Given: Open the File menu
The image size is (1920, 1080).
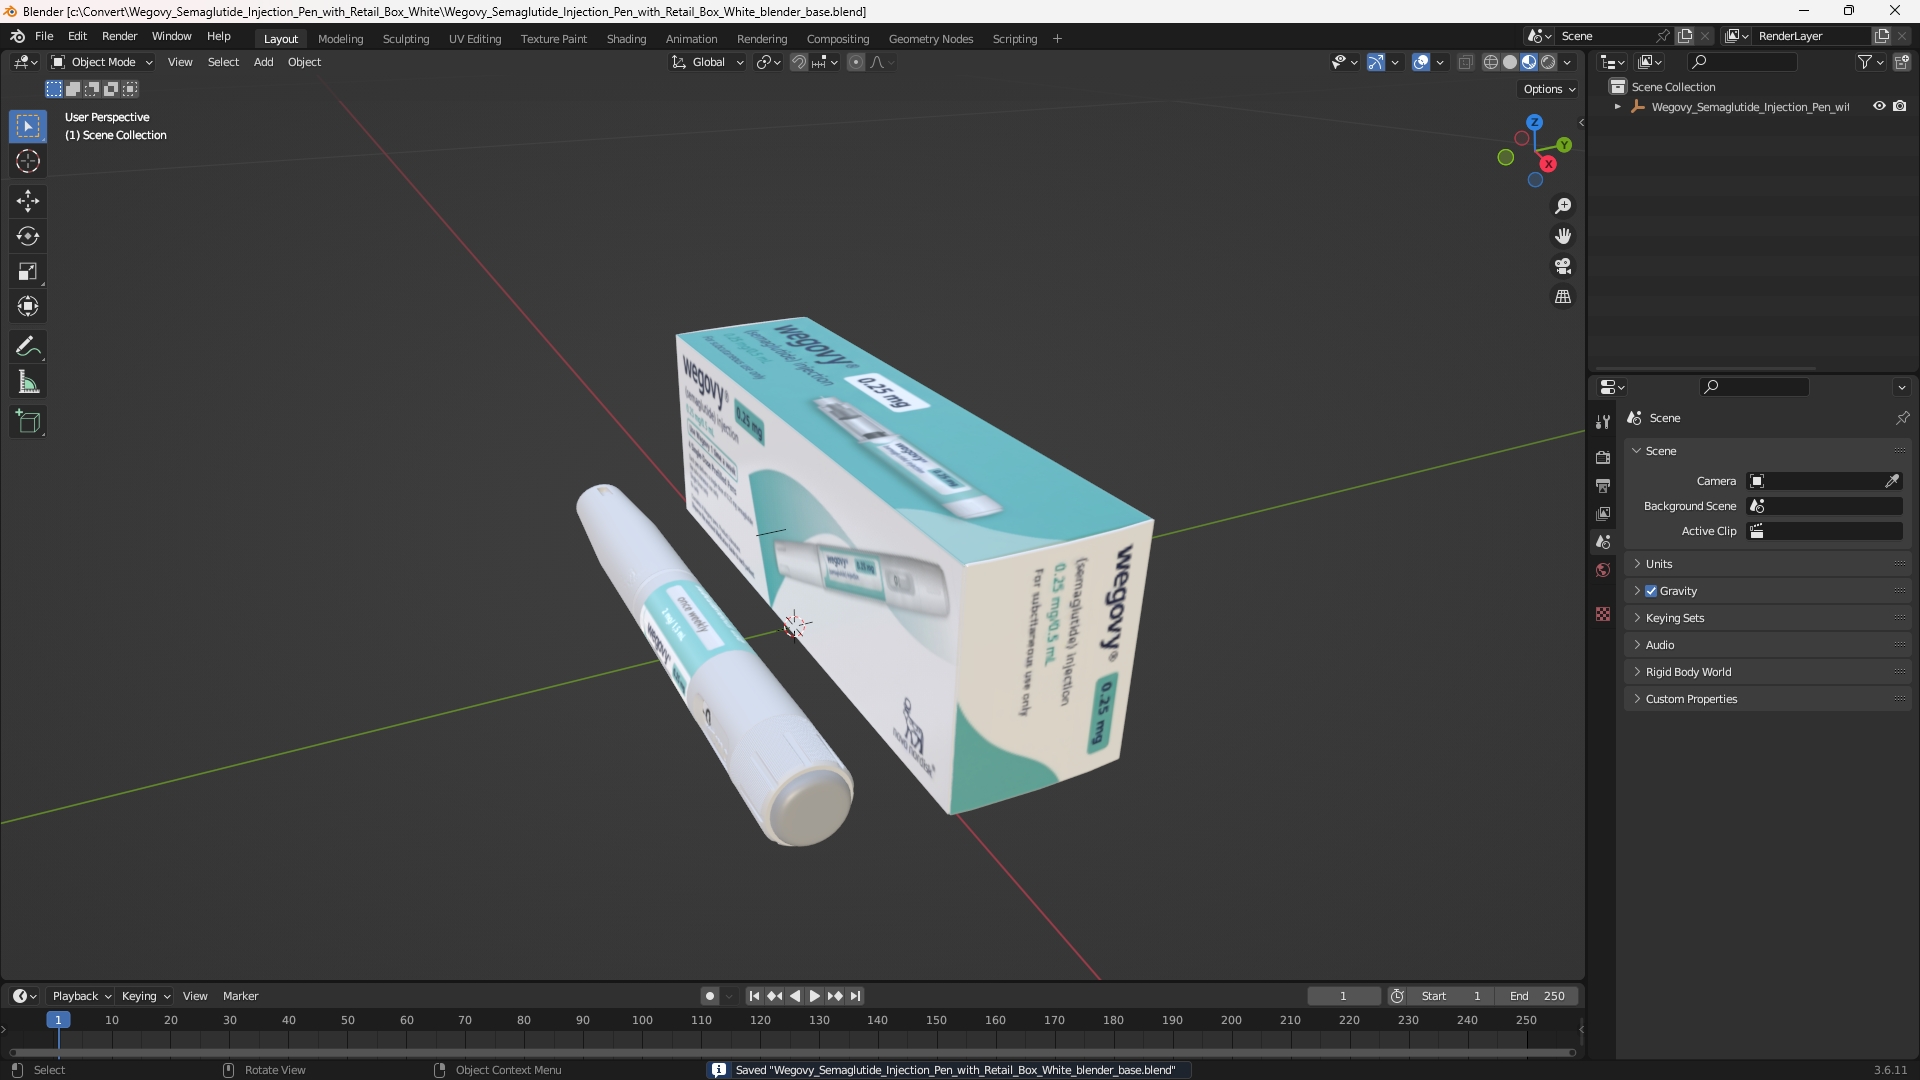Looking at the screenshot, I should [x=44, y=36].
